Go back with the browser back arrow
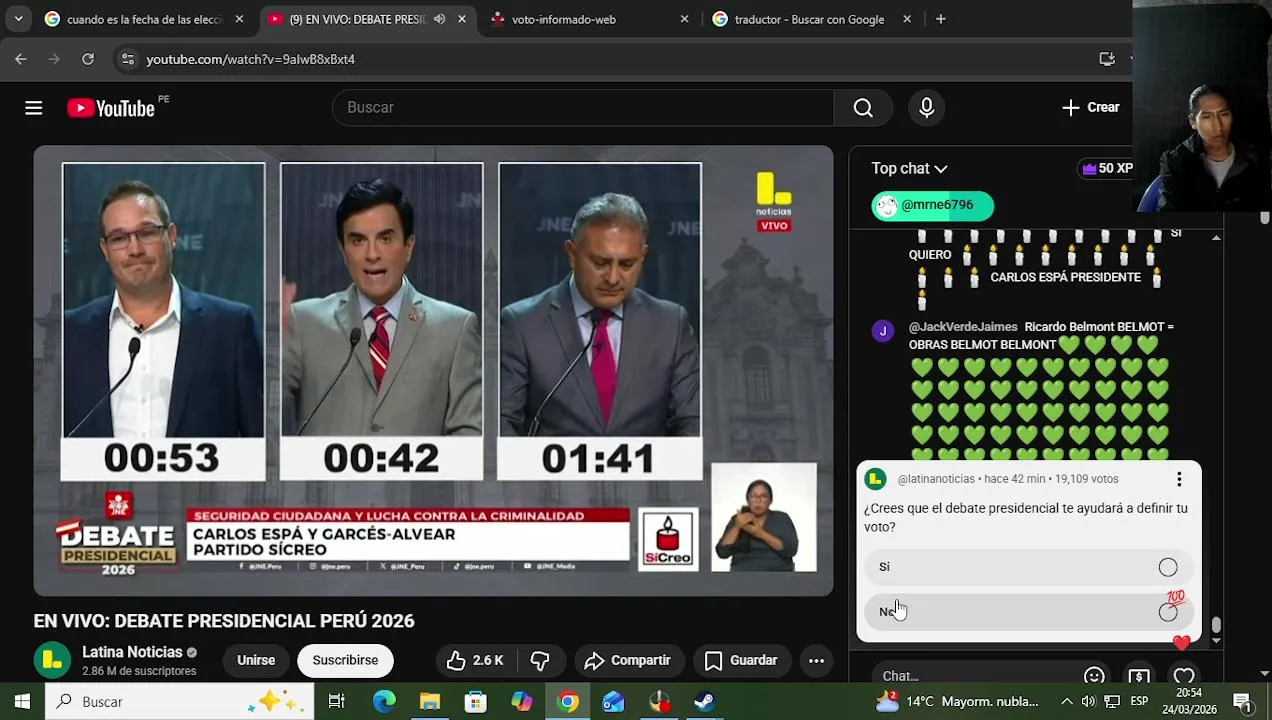 [x=21, y=59]
